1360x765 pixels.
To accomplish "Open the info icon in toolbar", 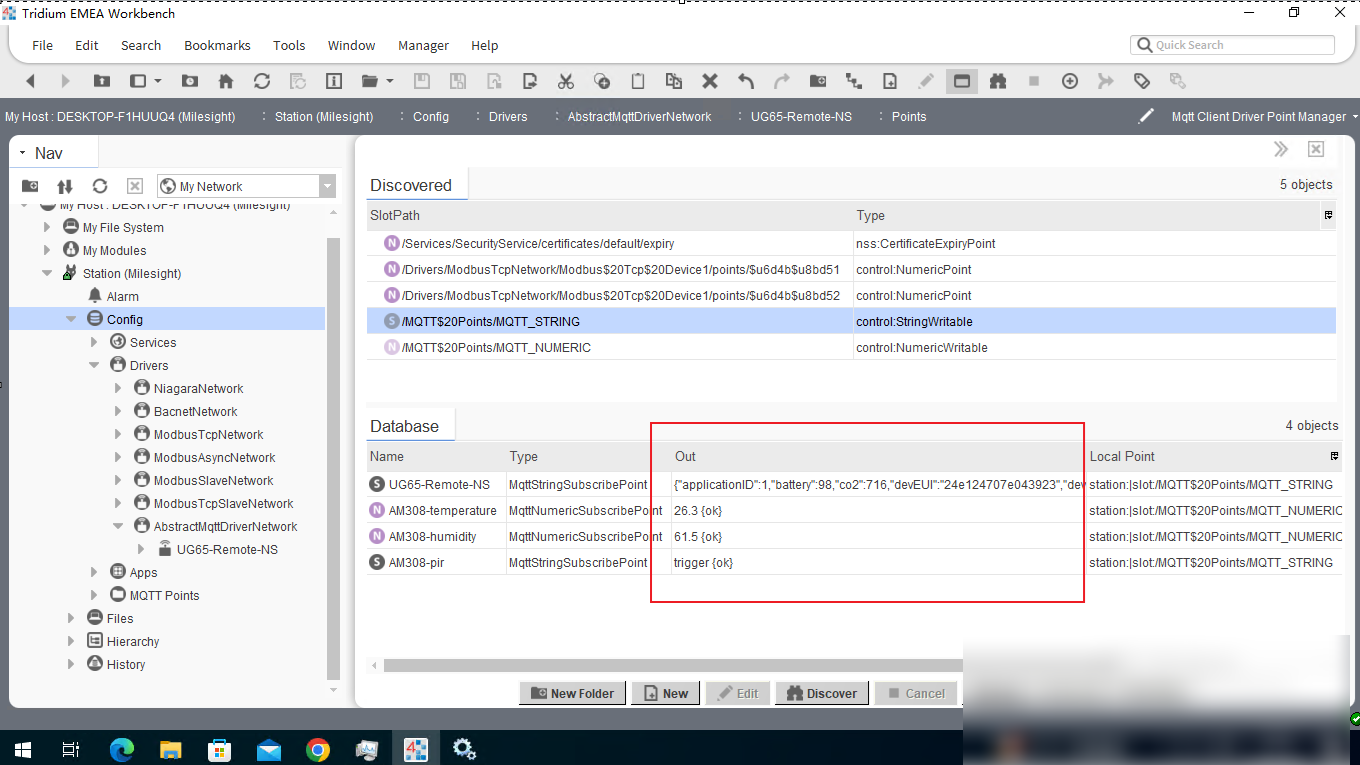I will (x=334, y=81).
